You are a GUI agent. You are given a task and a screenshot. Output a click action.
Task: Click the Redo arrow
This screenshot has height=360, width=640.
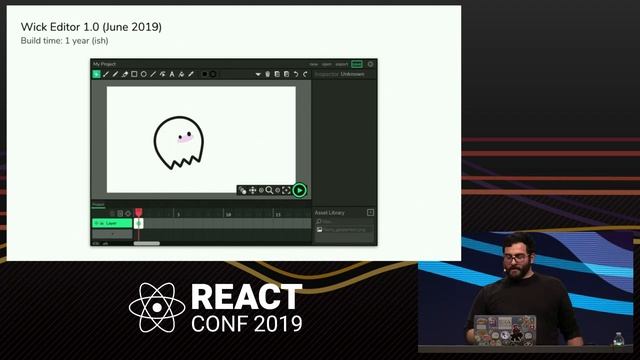pyautogui.click(x=305, y=74)
